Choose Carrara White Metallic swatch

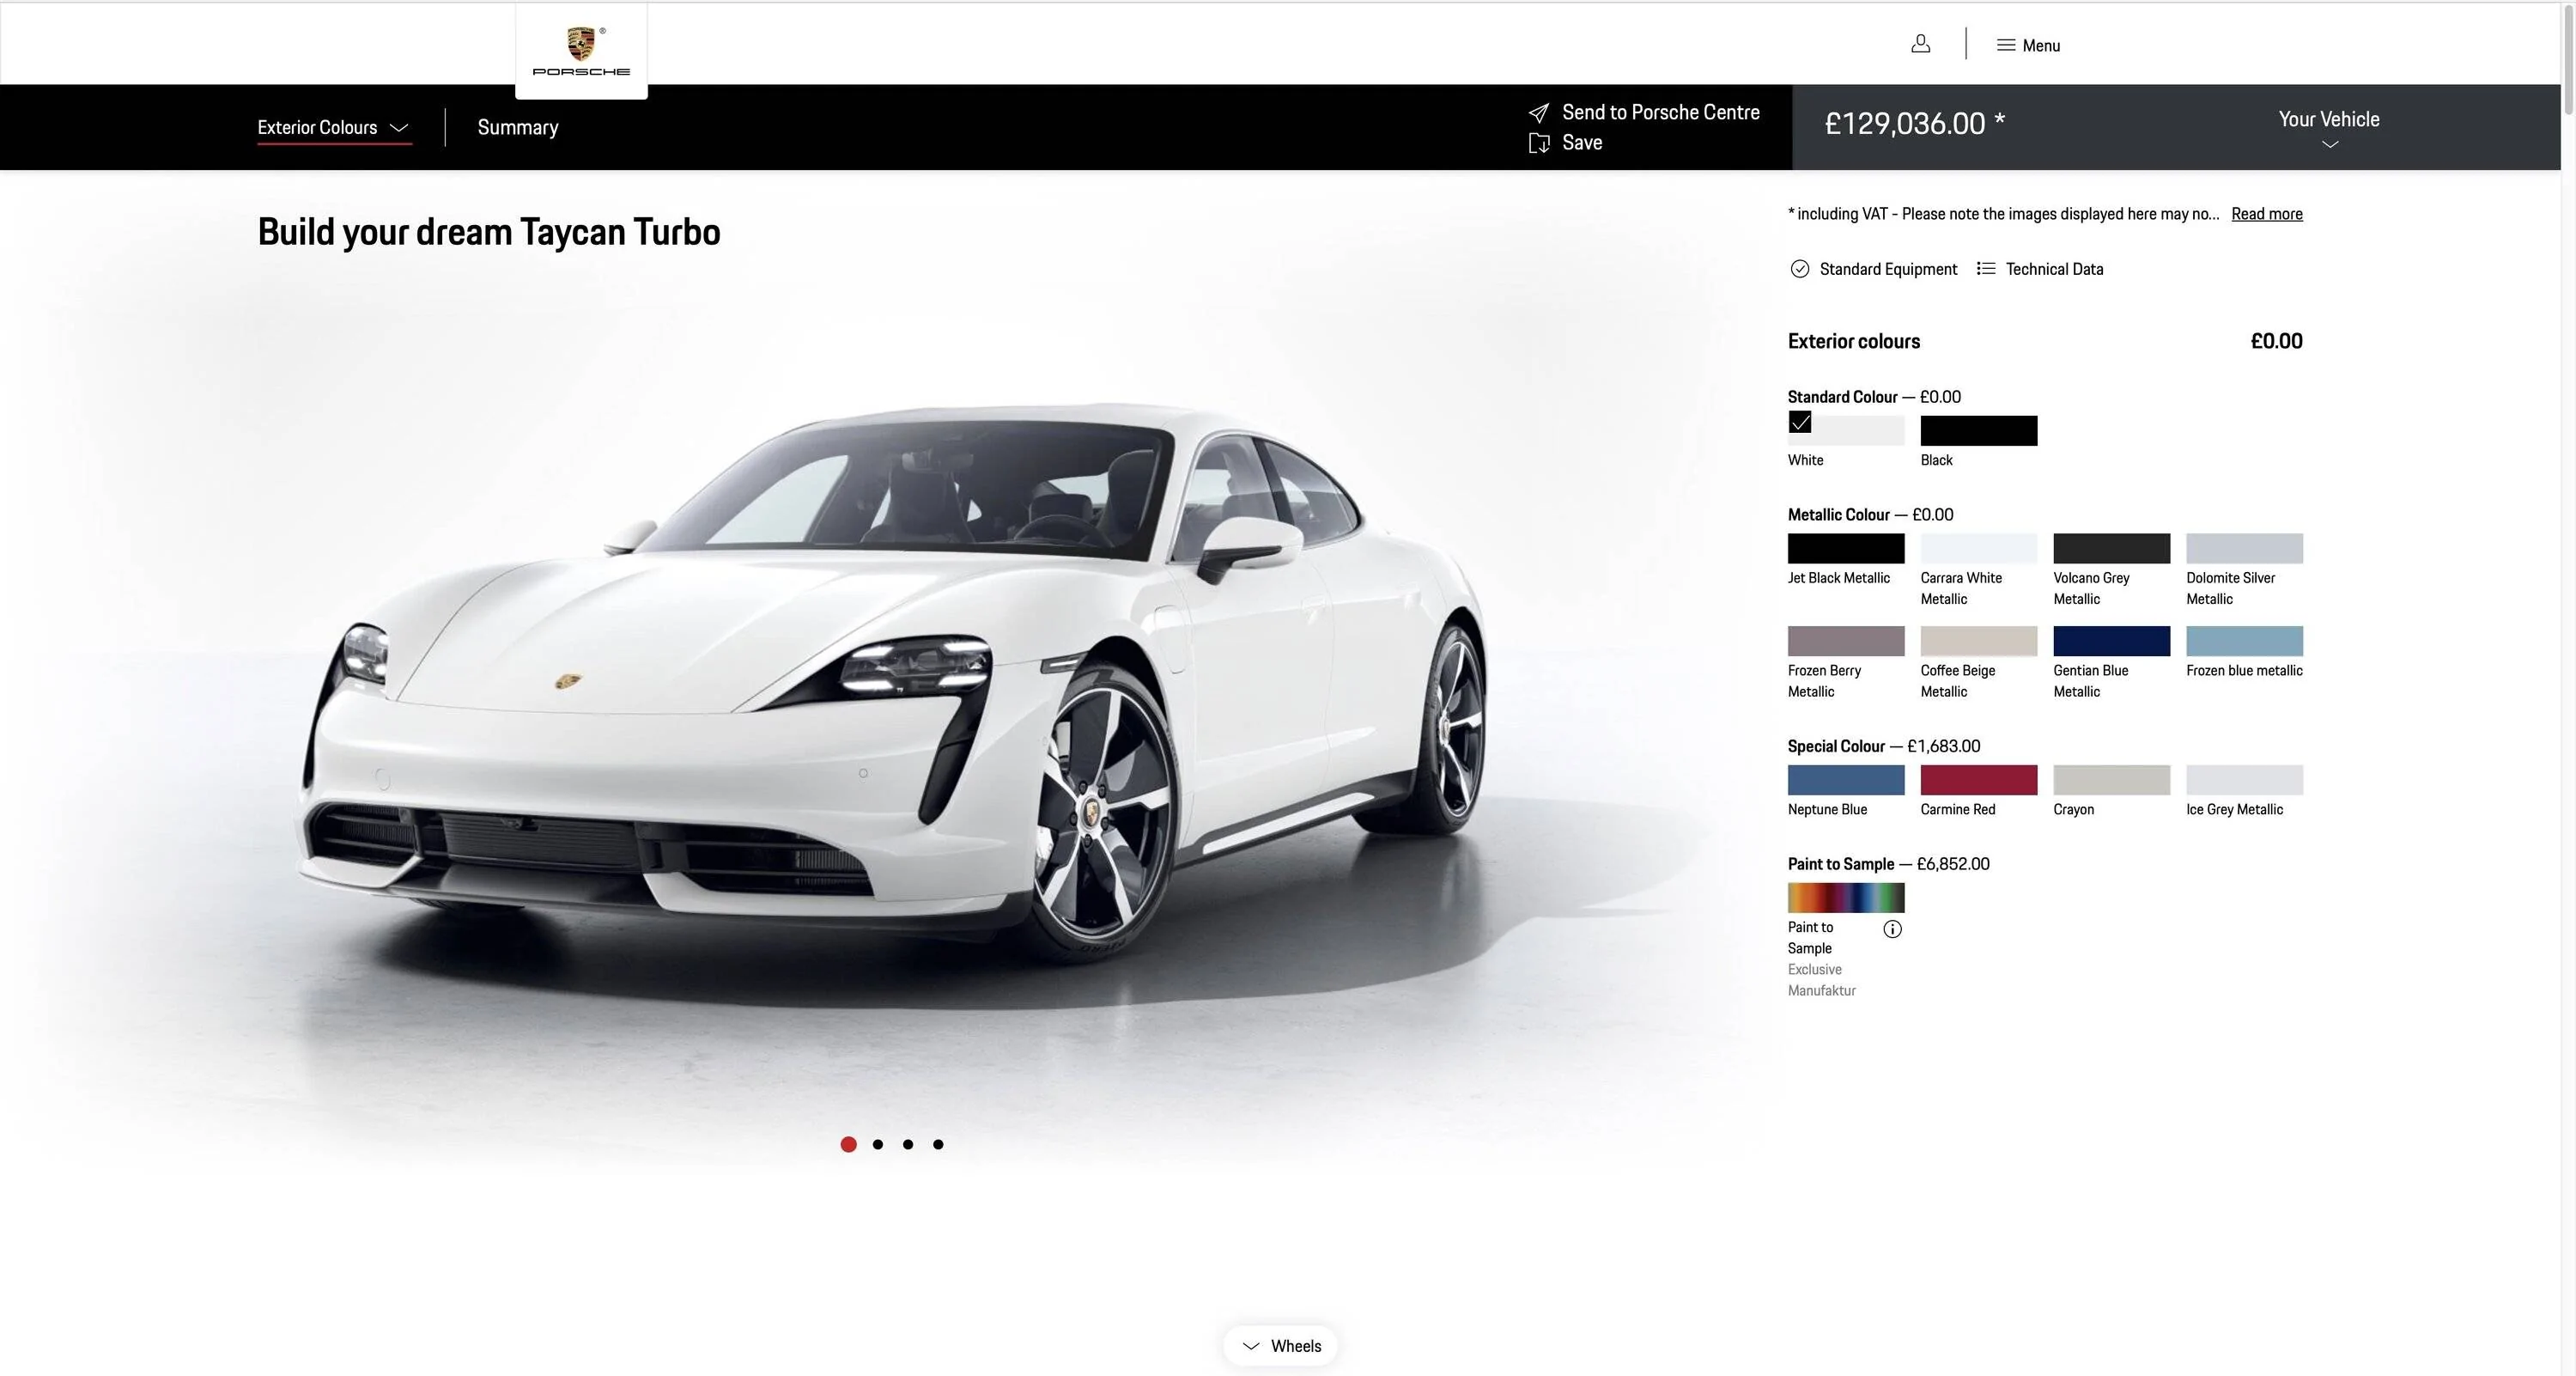point(1978,549)
